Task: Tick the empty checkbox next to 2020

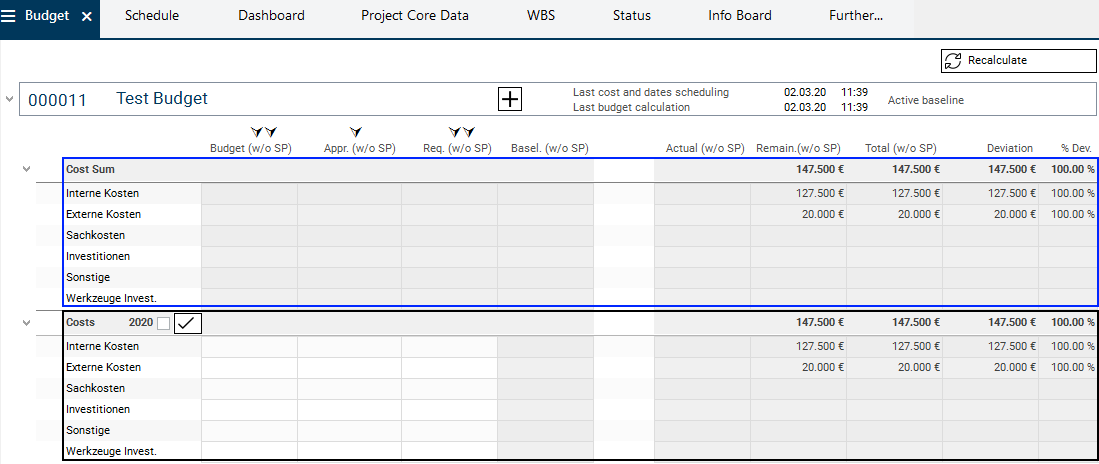Action: tap(164, 323)
